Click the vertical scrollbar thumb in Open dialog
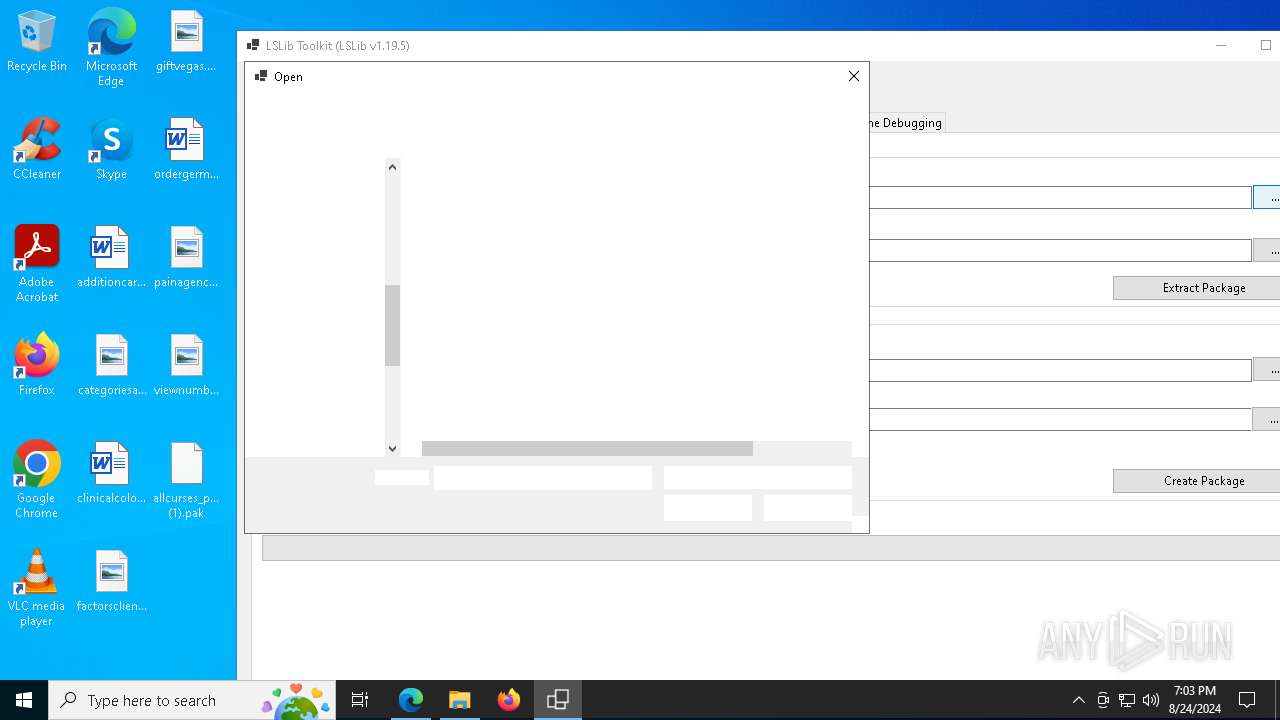Image resolution: width=1280 pixels, height=720 pixels. tap(392, 325)
